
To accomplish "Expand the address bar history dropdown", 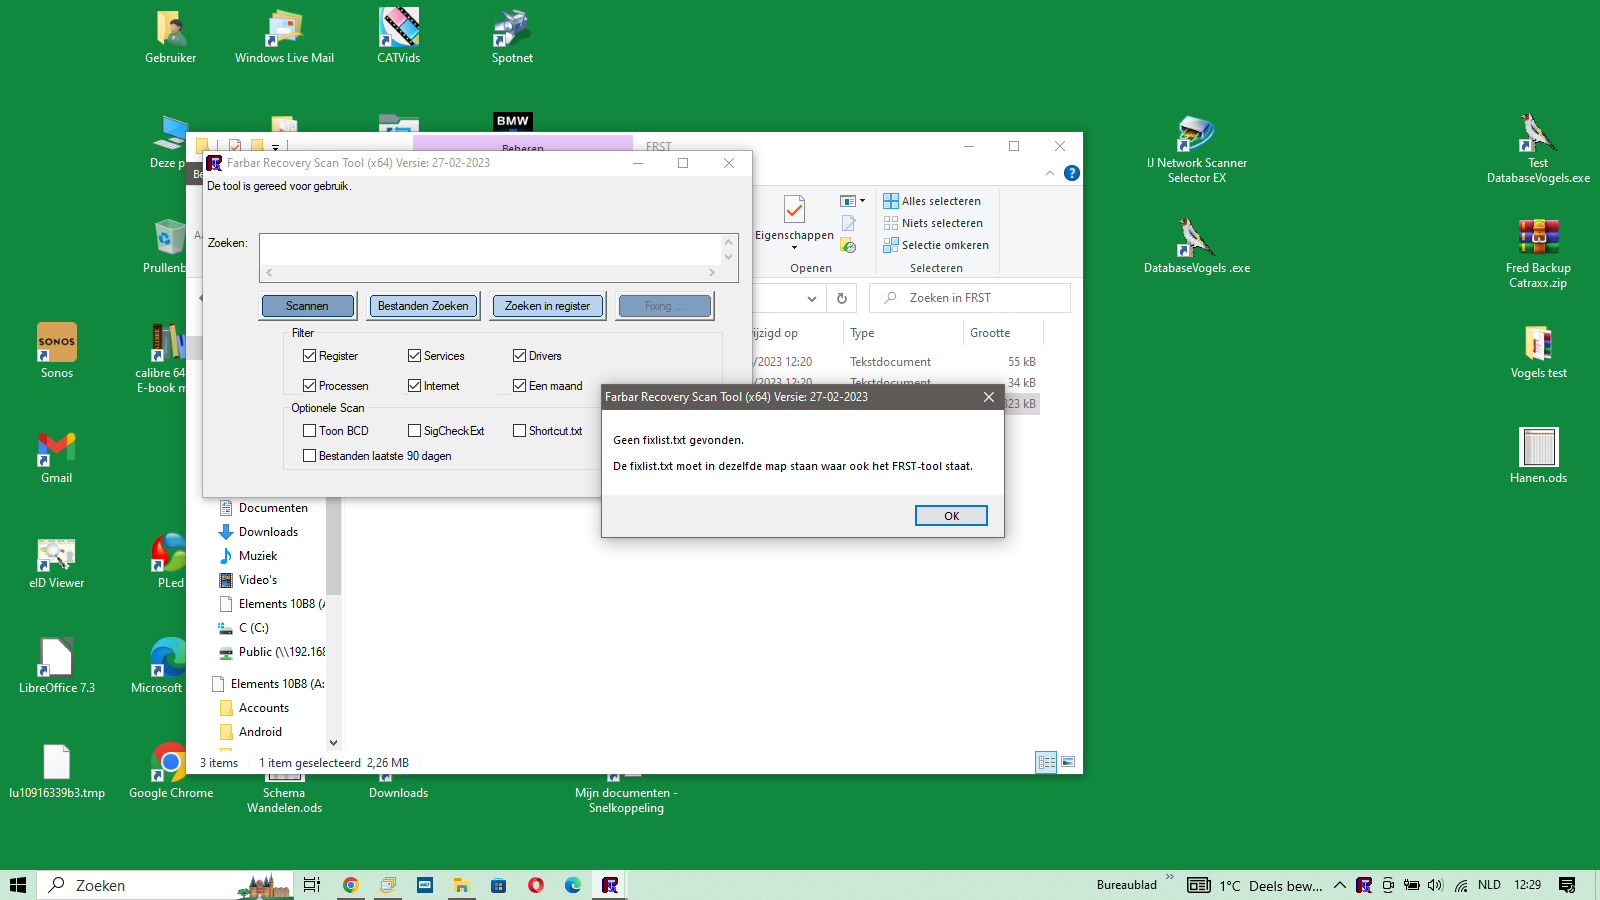I will [812, 298].
